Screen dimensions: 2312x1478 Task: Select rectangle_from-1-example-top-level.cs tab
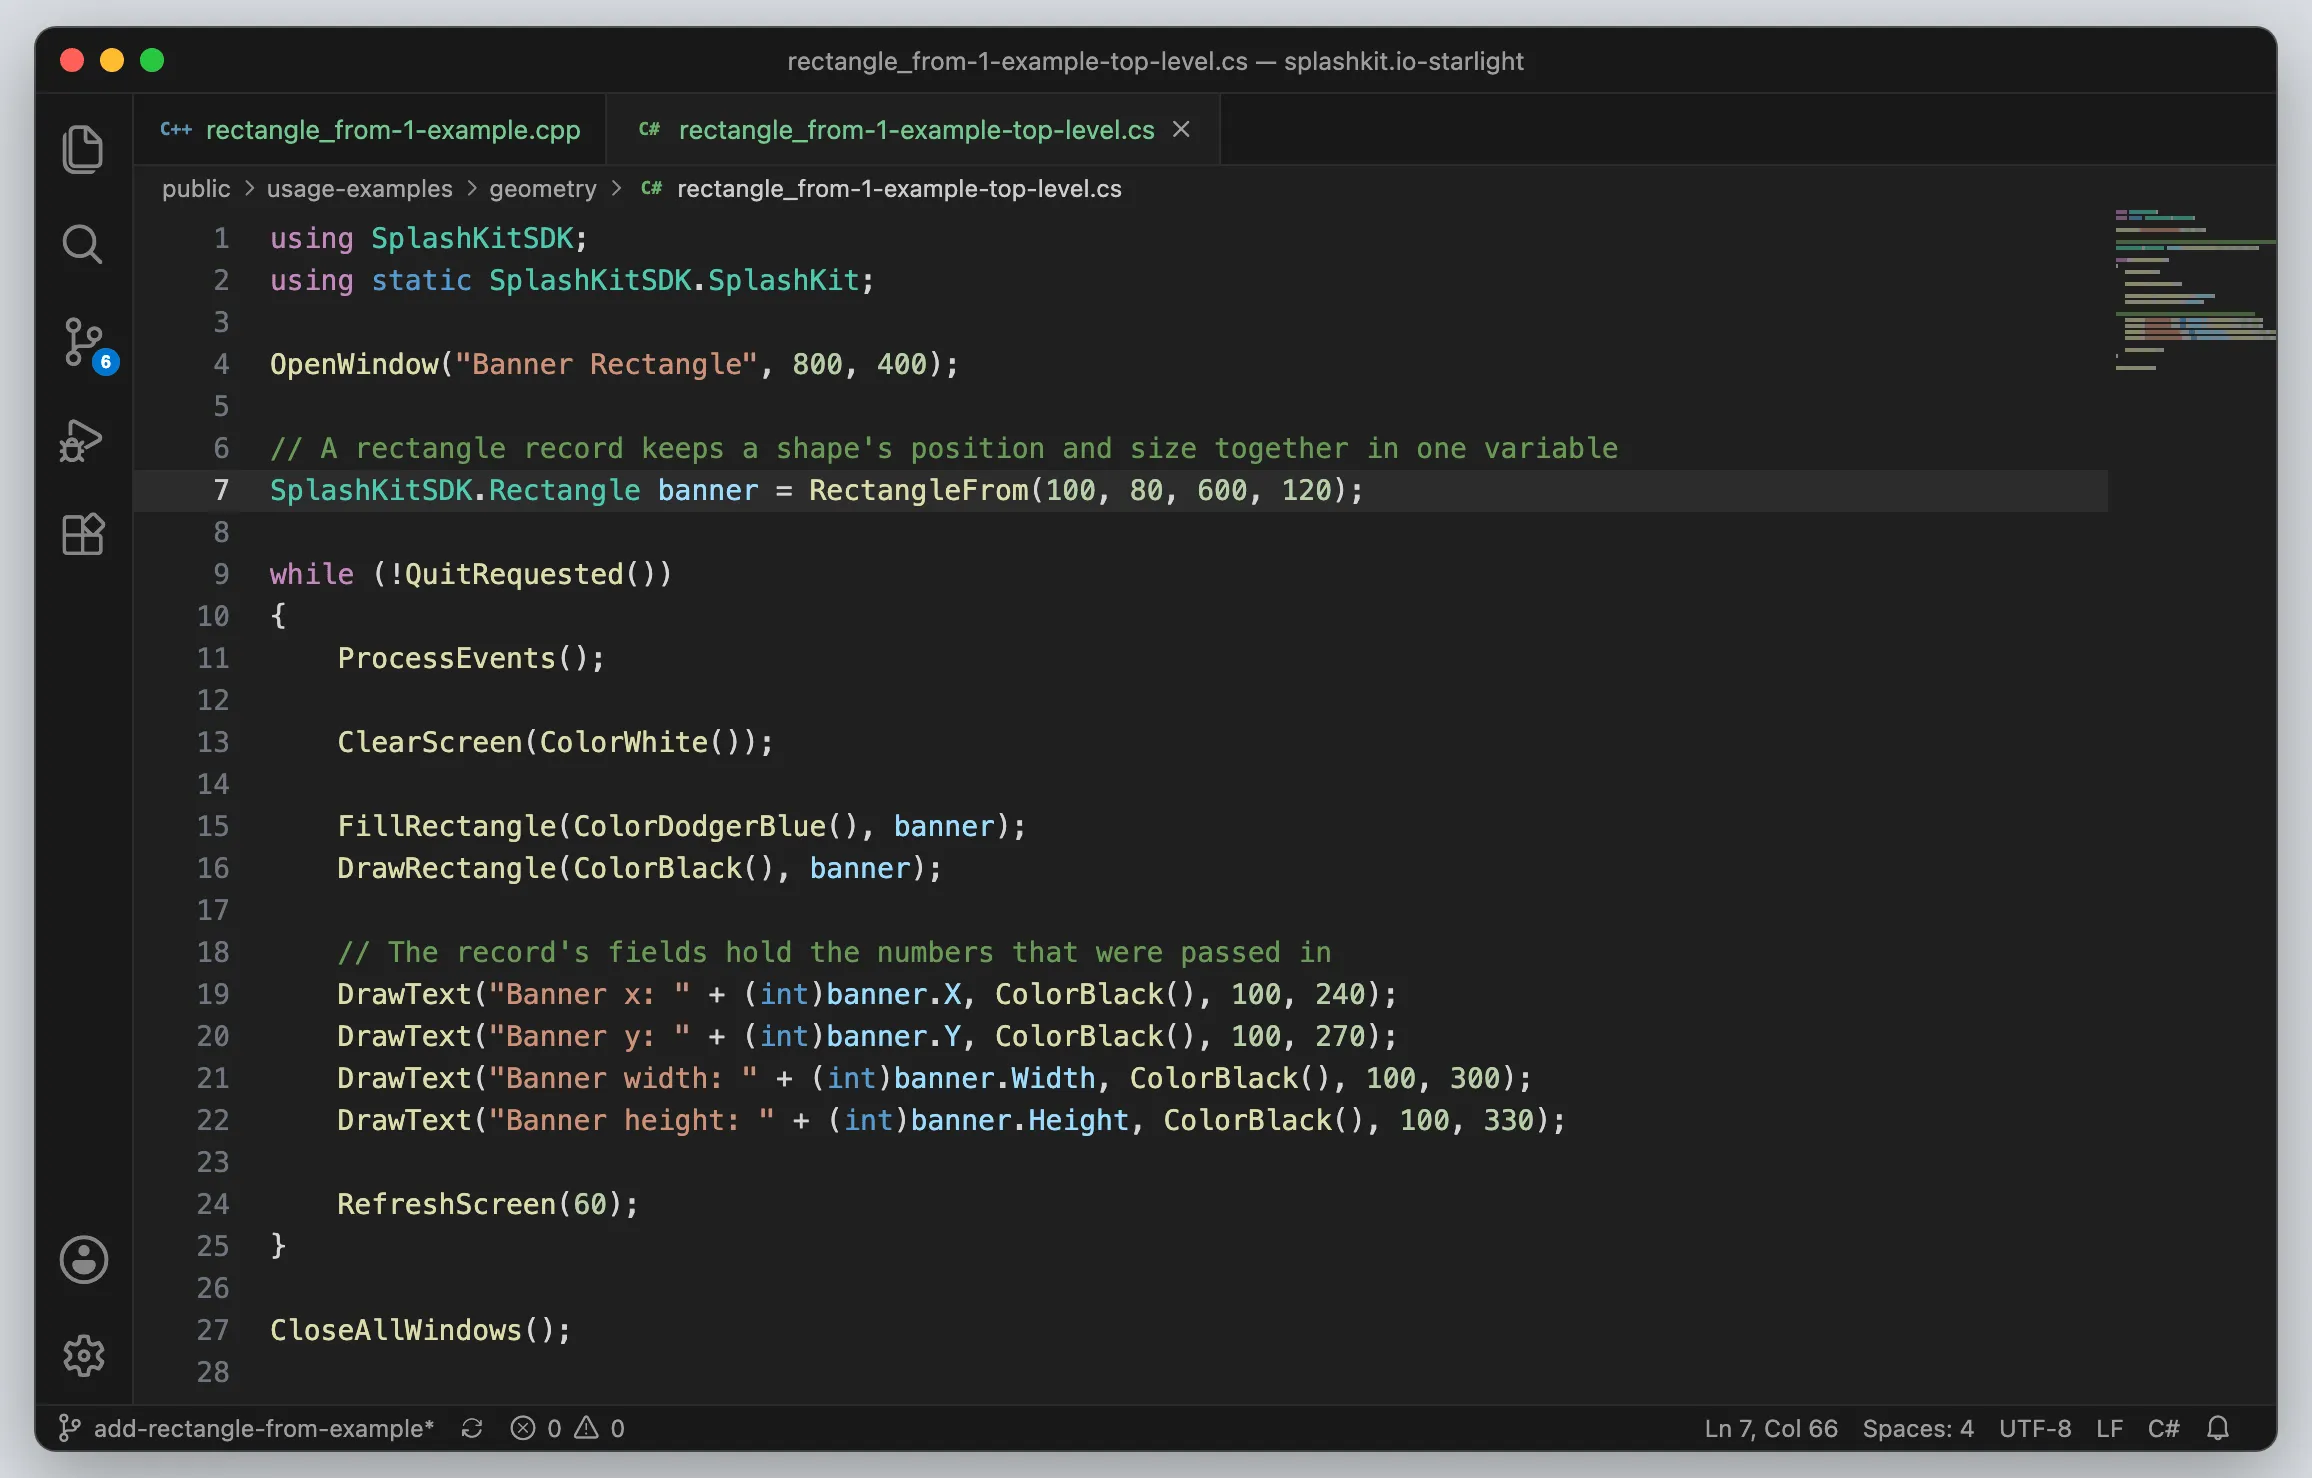[x=913, y=130]
